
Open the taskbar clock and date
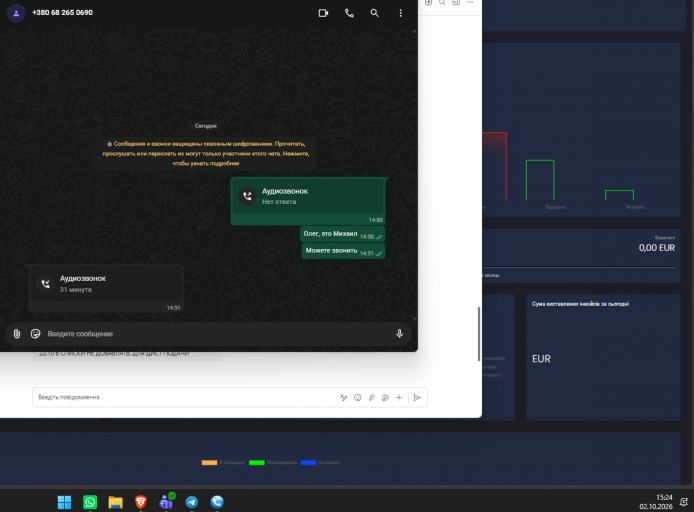(x=656, y=502)
